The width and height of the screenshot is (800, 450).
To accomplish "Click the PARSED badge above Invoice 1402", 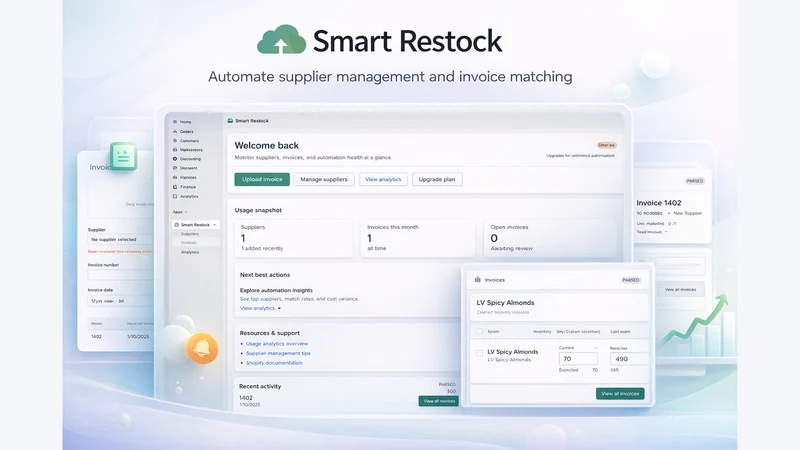I will point(694,181).
